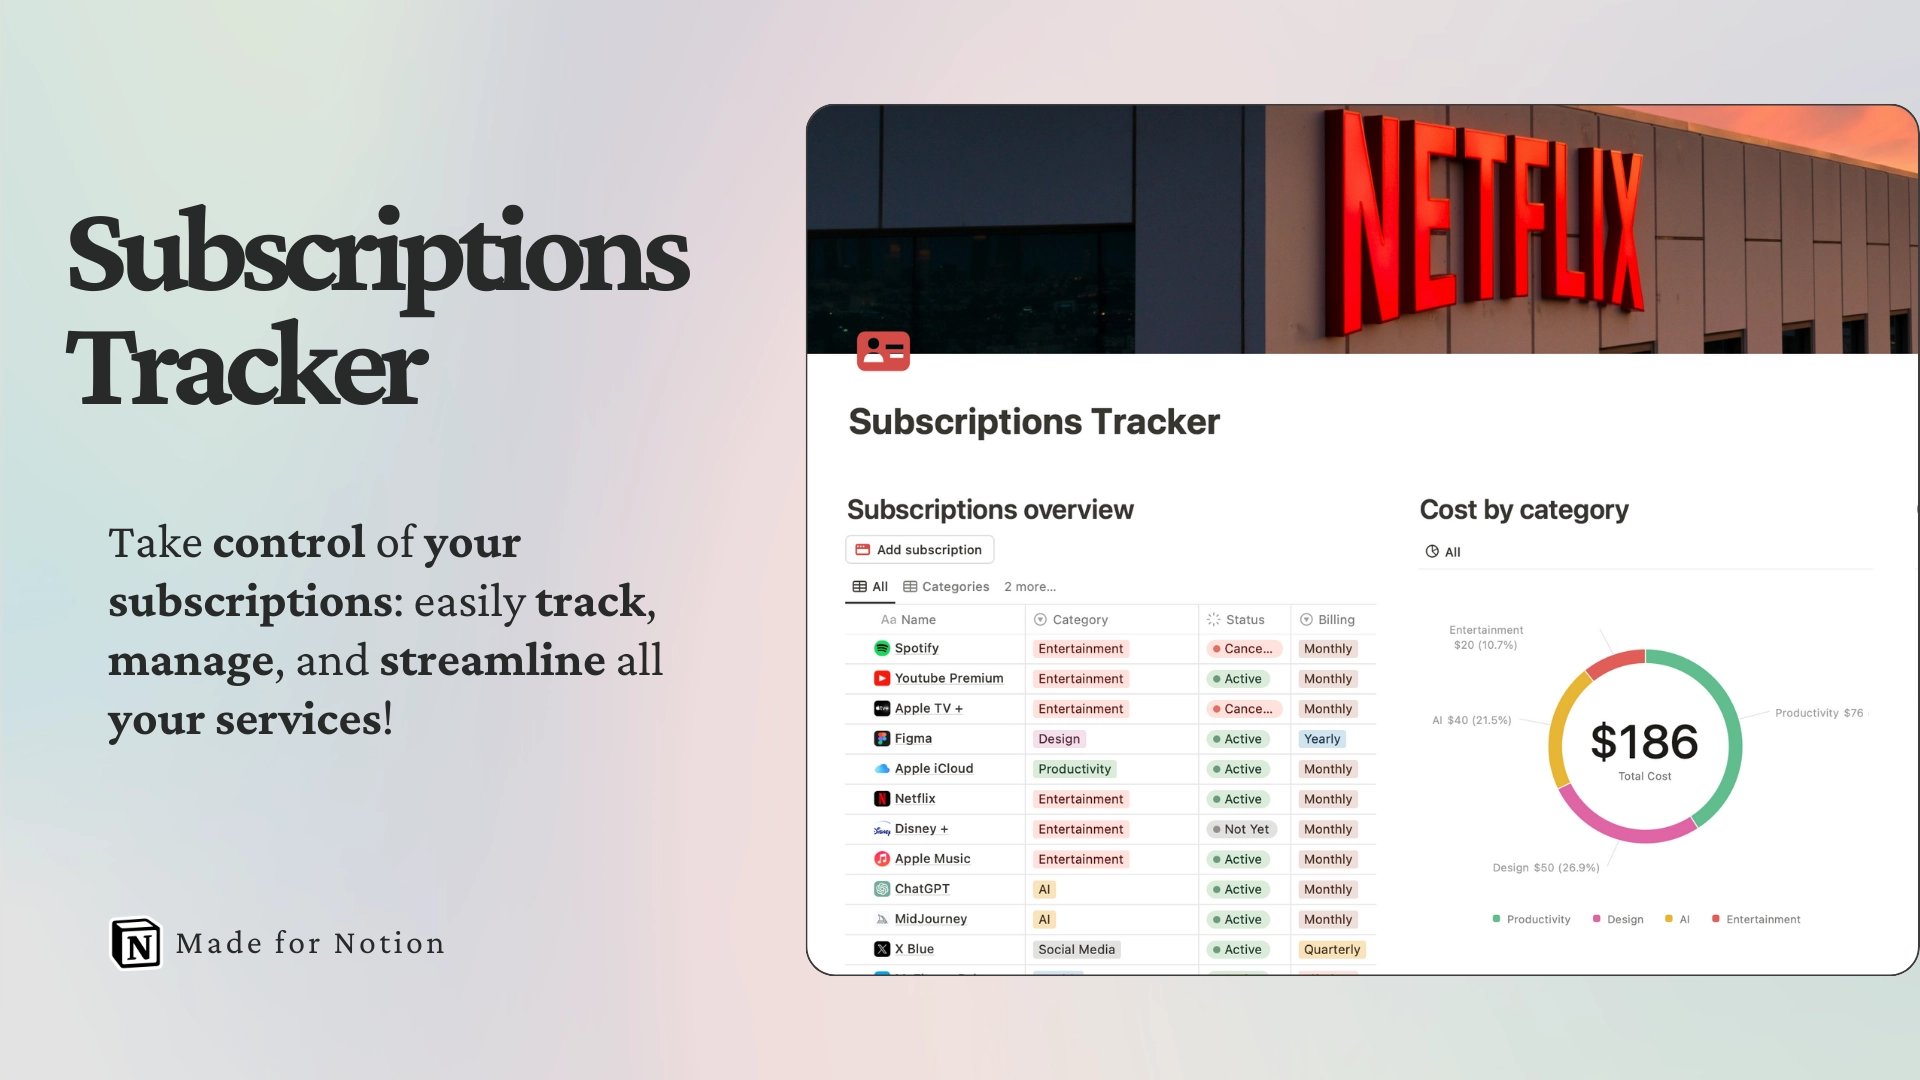Viewport: 1920px width, 1080px height.
Task: Expand the Categories tab view
Action: [x=947, y=585]
